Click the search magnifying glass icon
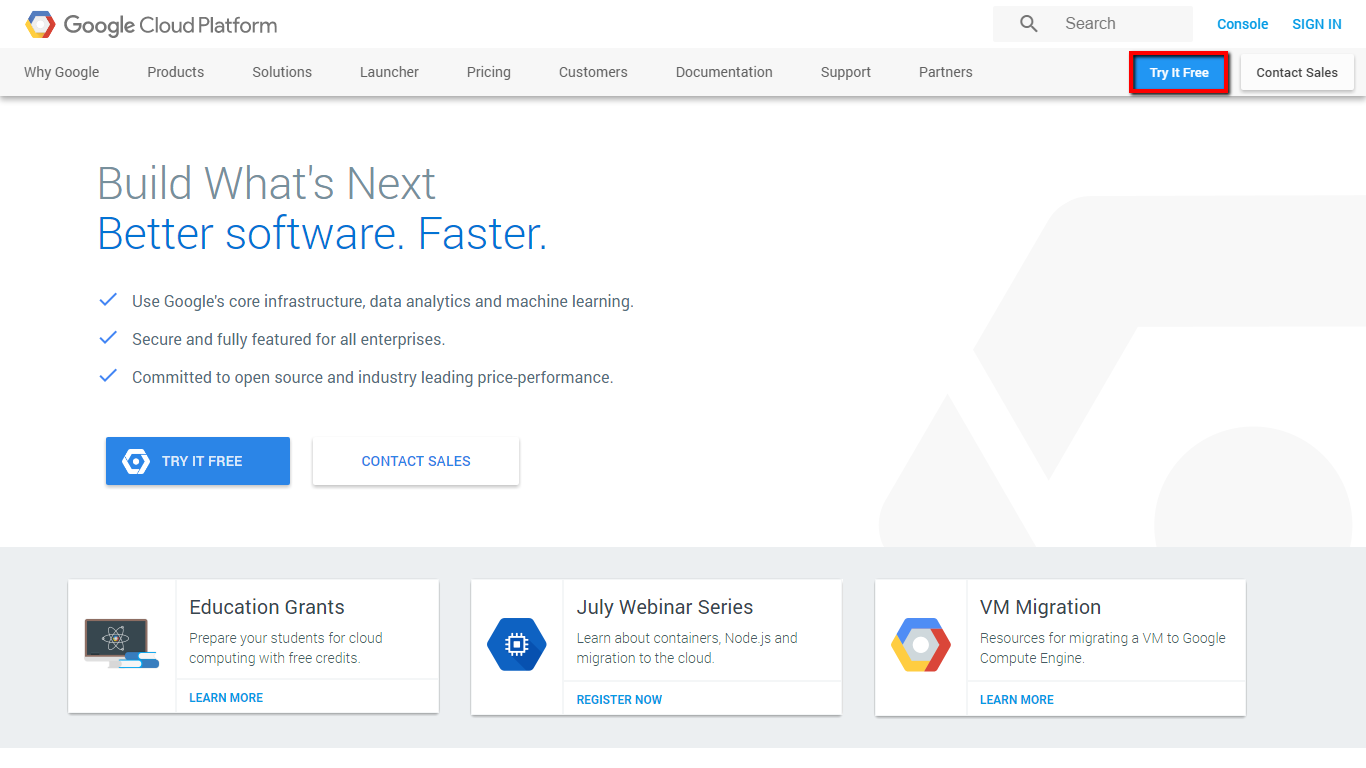The image size is (1366, 768). (1028, 24)
